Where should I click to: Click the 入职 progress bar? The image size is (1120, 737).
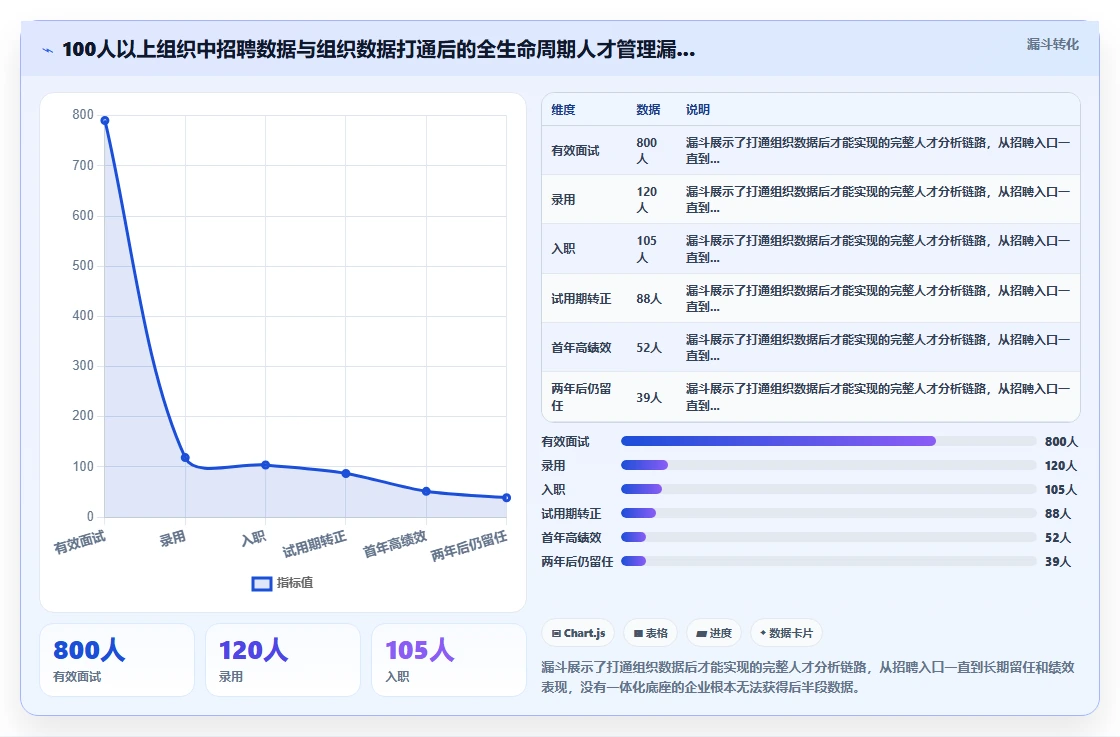point(829,489)
